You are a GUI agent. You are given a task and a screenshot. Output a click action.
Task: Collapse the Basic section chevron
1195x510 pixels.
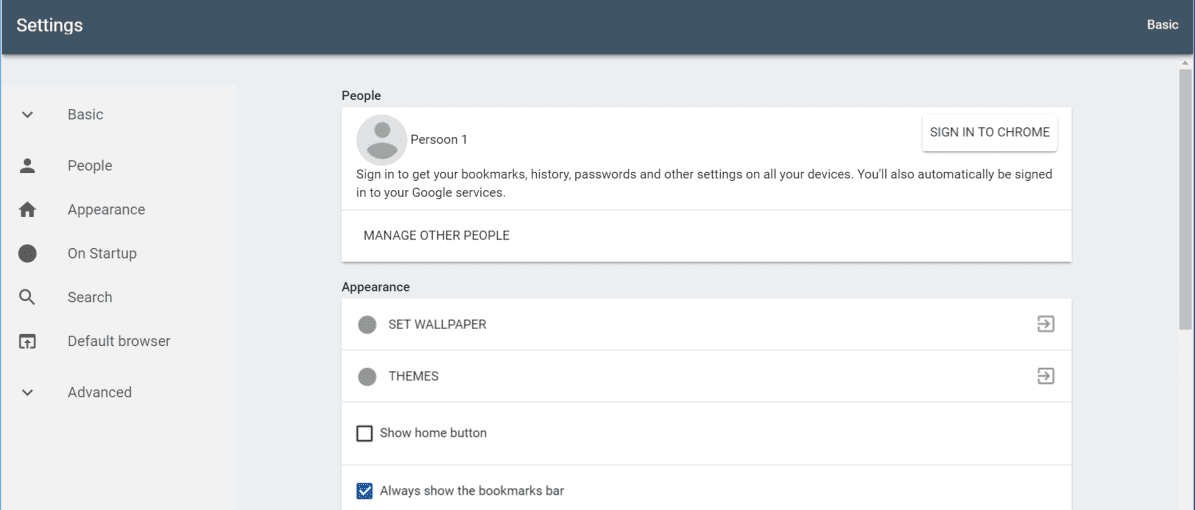click(27, 115)
